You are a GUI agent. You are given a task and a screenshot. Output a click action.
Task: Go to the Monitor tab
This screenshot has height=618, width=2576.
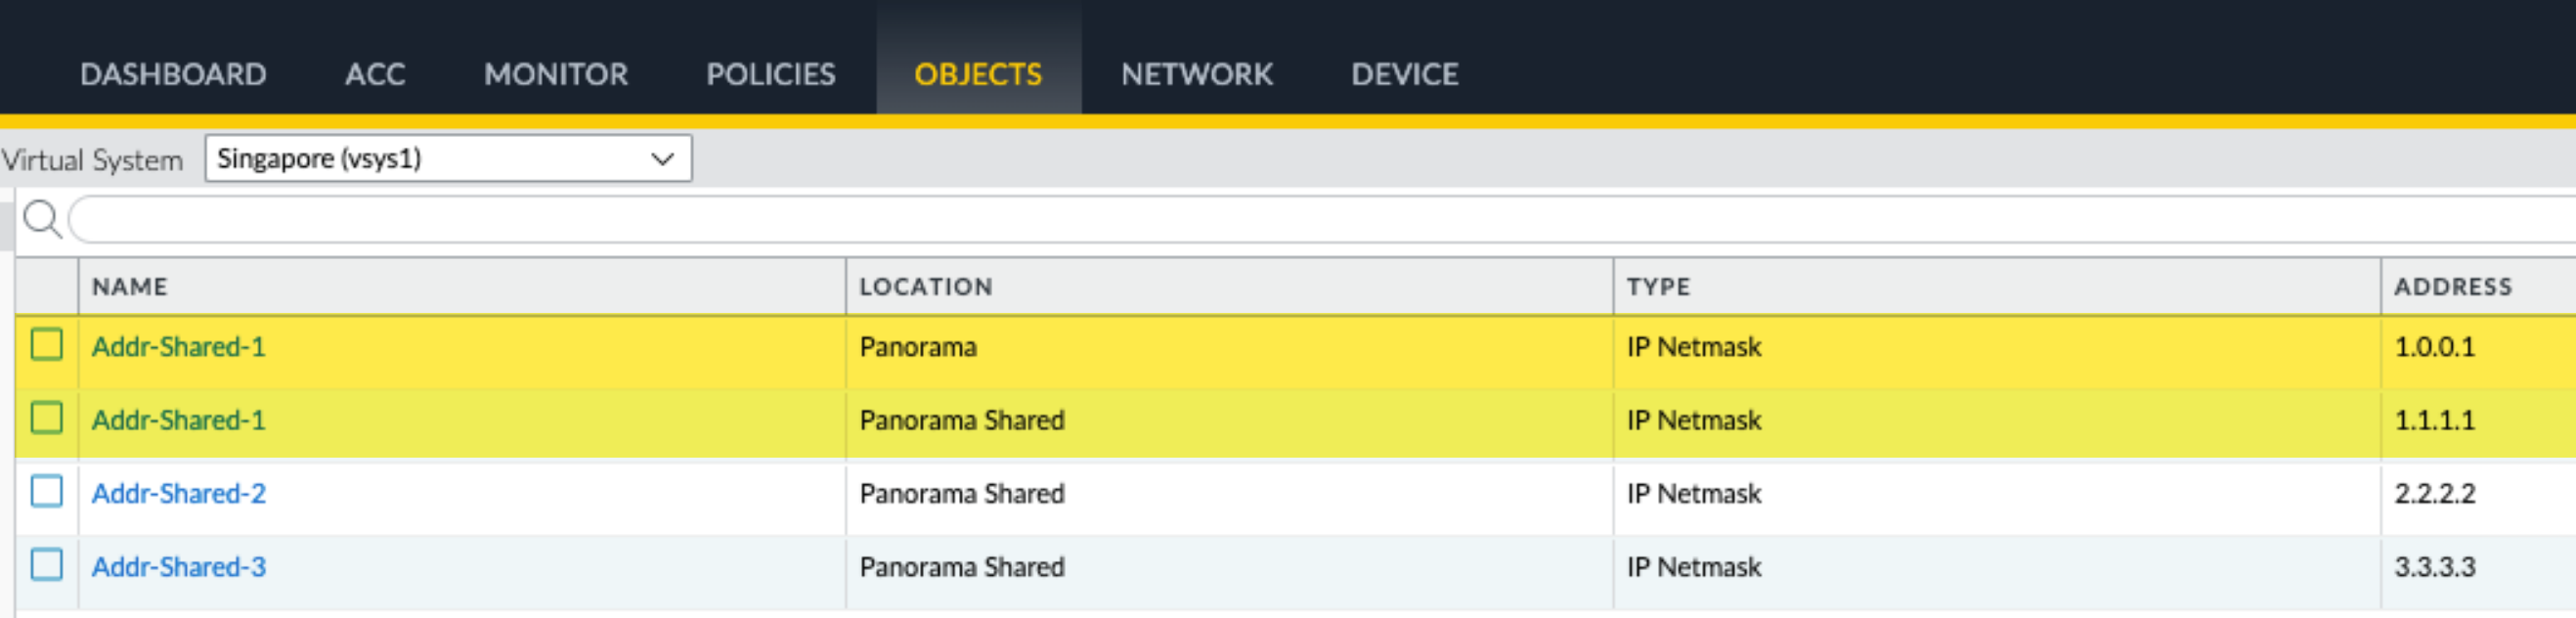[x=556, y=74]
